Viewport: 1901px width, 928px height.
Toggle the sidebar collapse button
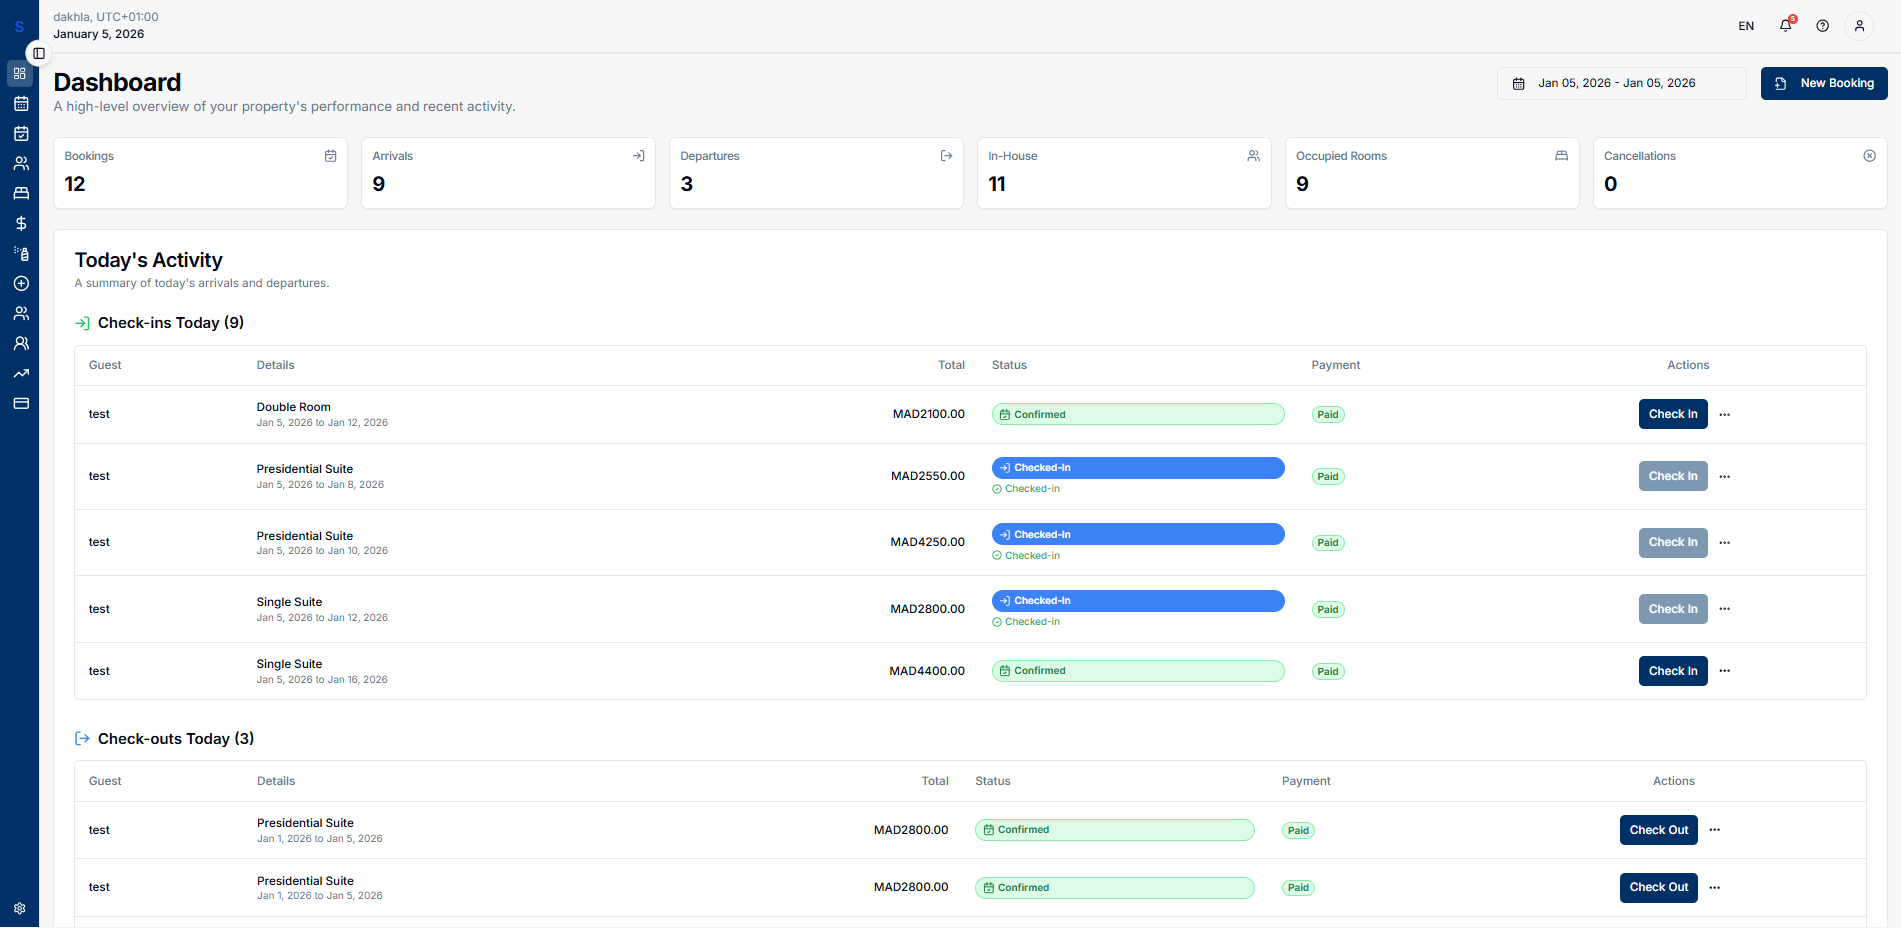click(x=39, y=53)
